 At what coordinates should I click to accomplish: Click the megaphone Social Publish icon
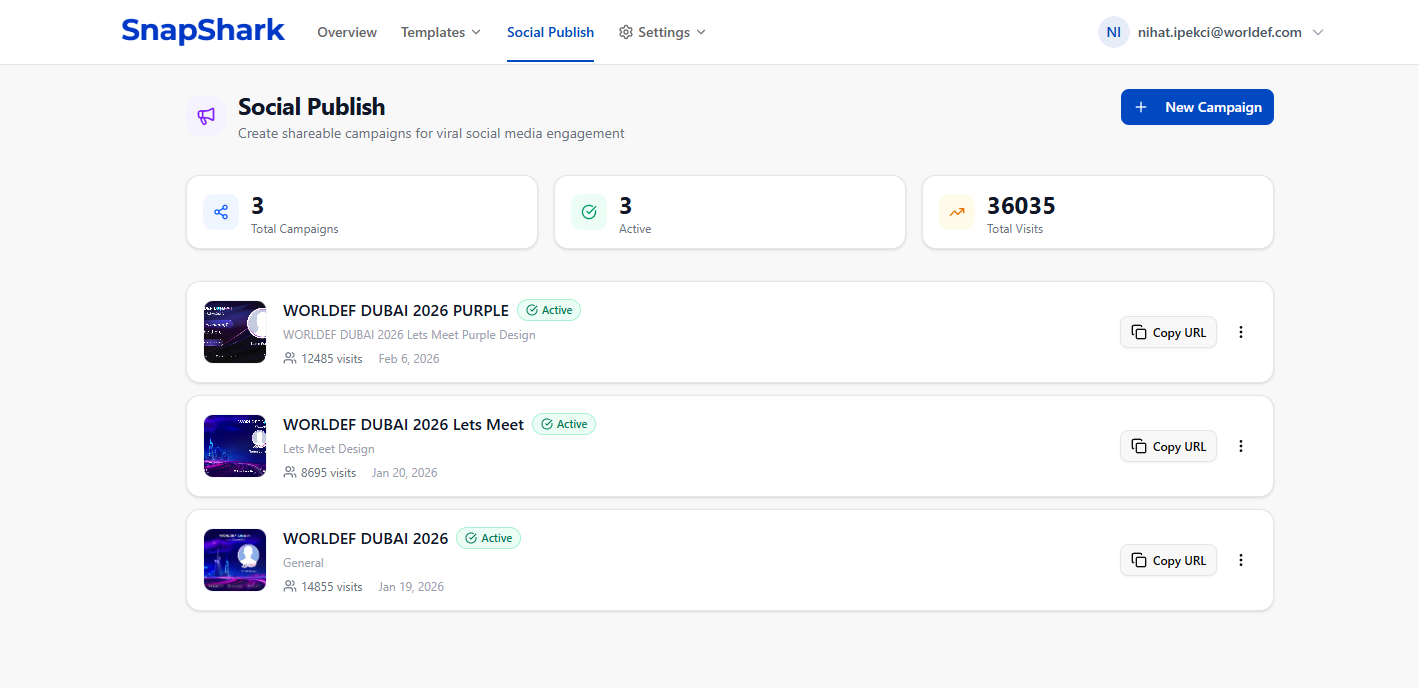click(x=206, y=116)
